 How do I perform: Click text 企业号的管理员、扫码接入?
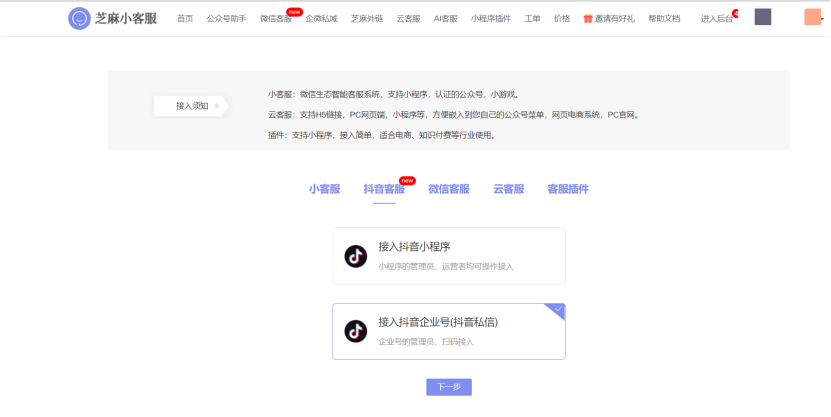coord(426,342)
